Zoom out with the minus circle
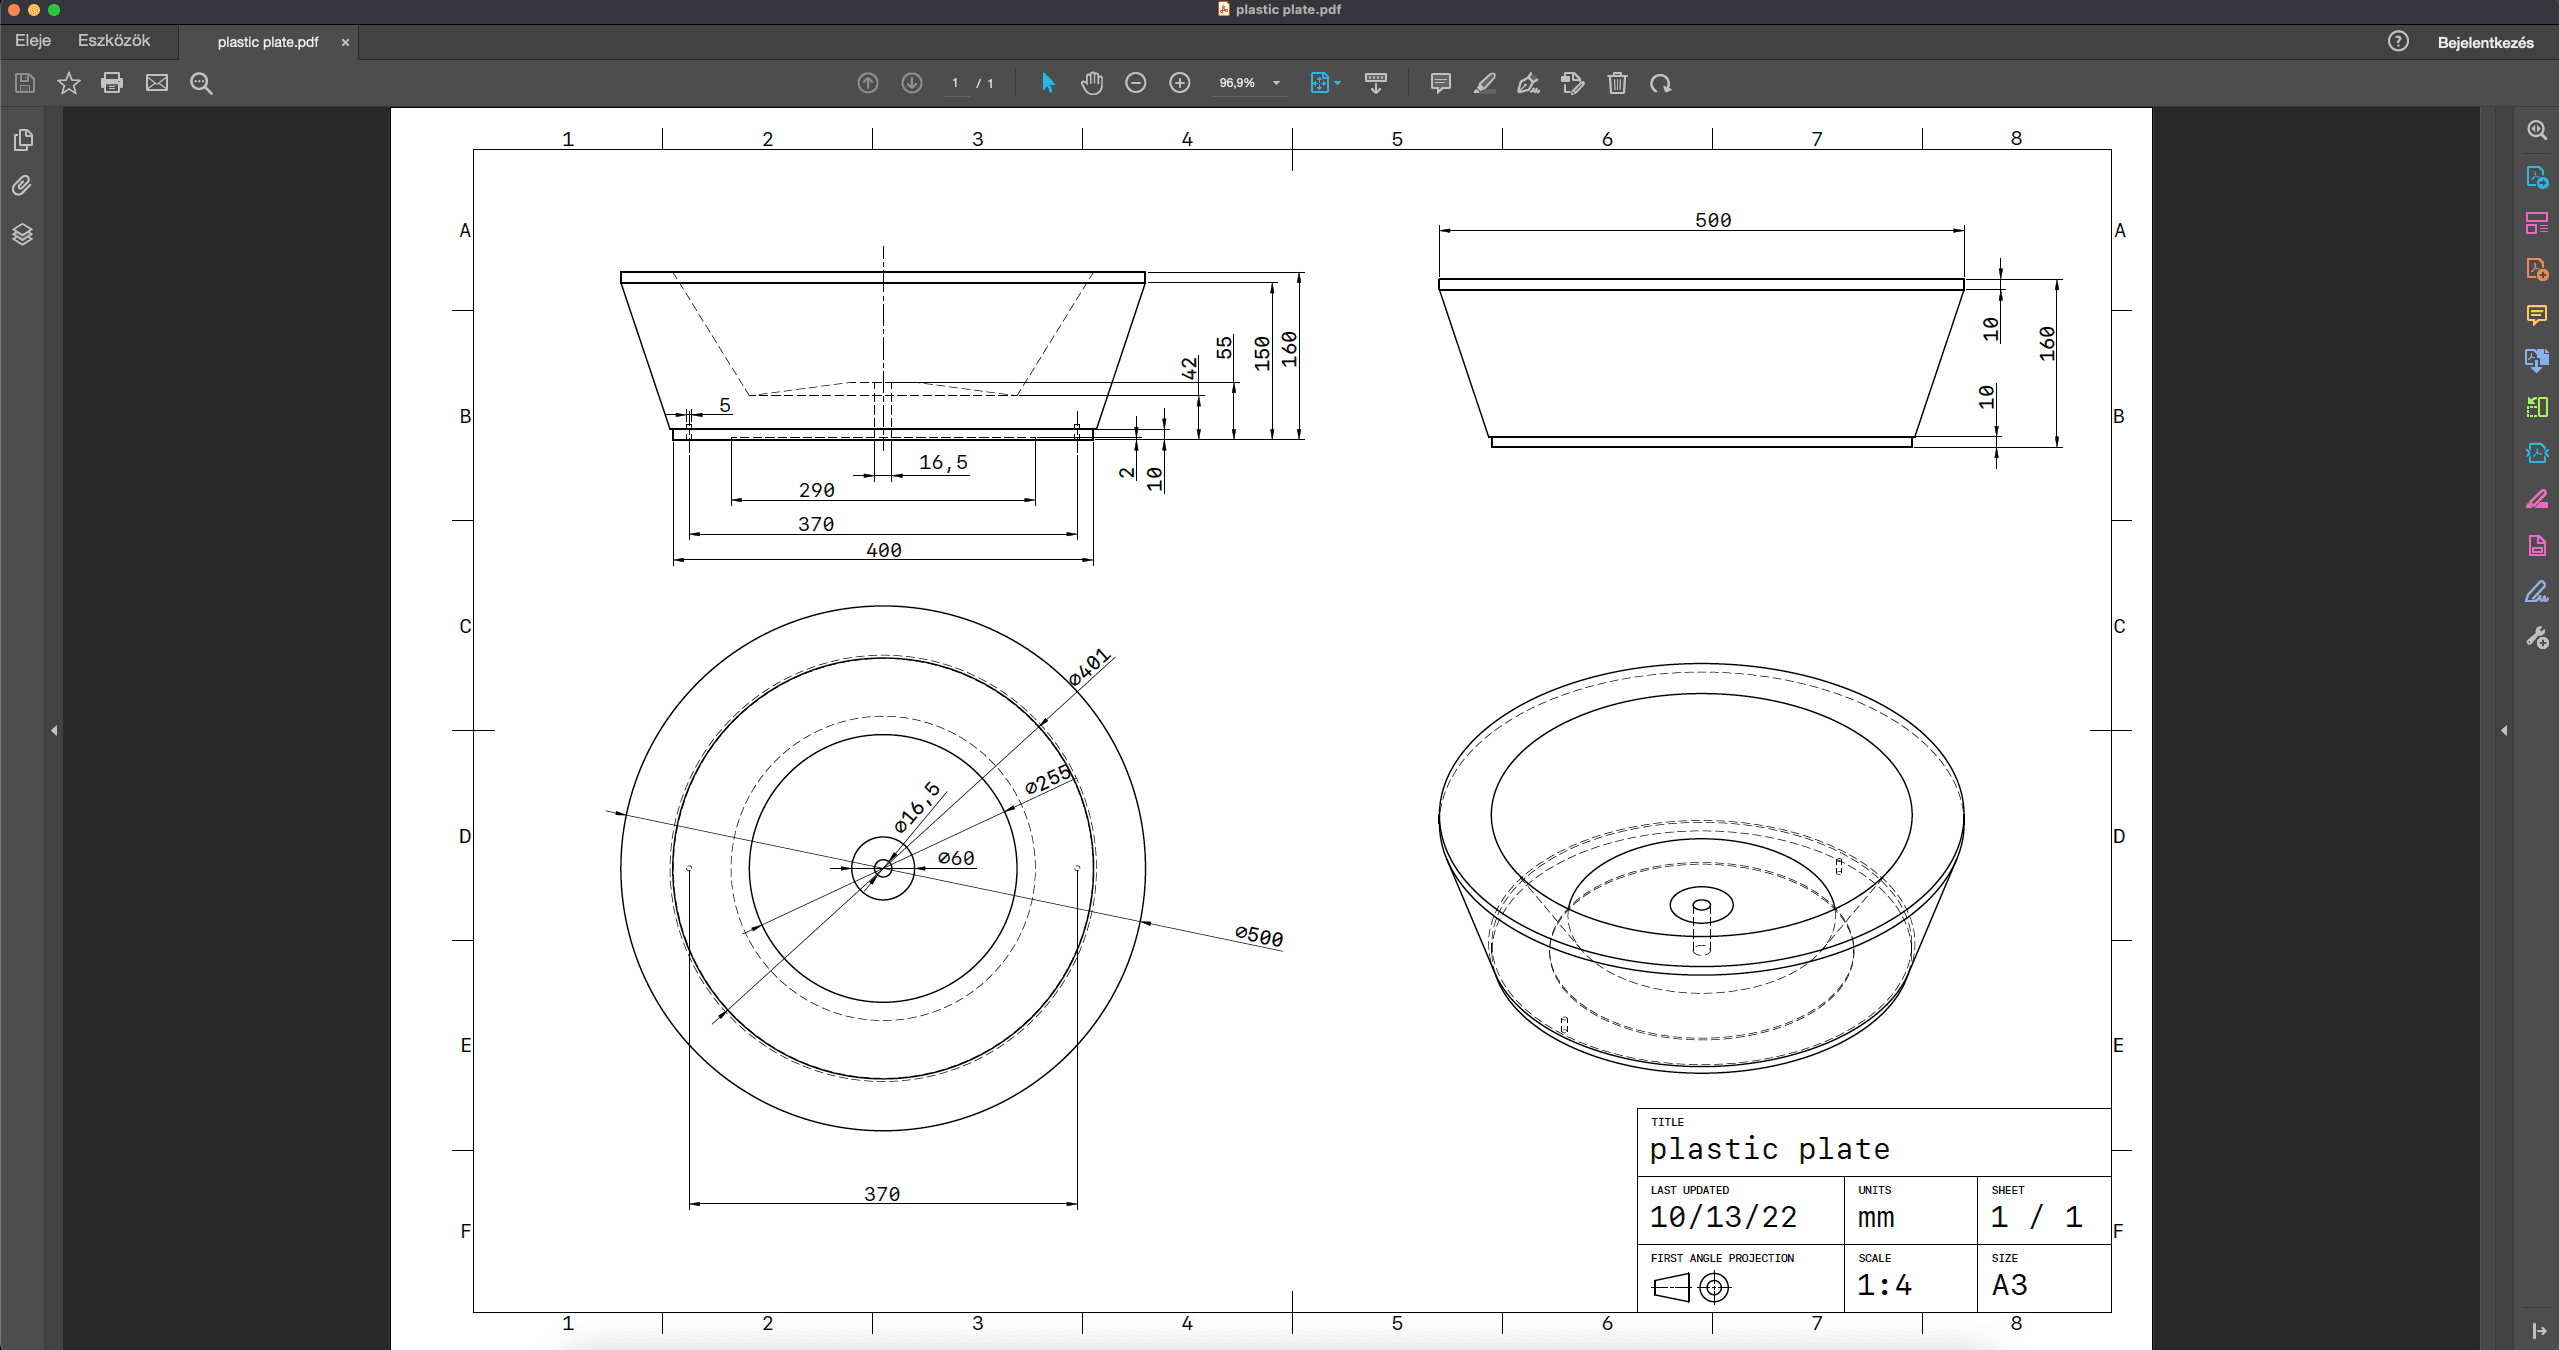The image size is (2559, 1350). 1136,83
